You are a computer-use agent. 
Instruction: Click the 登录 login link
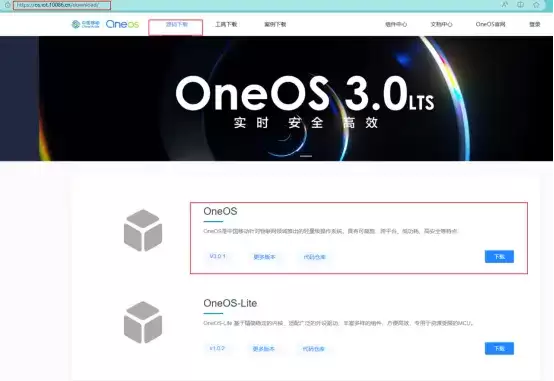pos(535,24)
